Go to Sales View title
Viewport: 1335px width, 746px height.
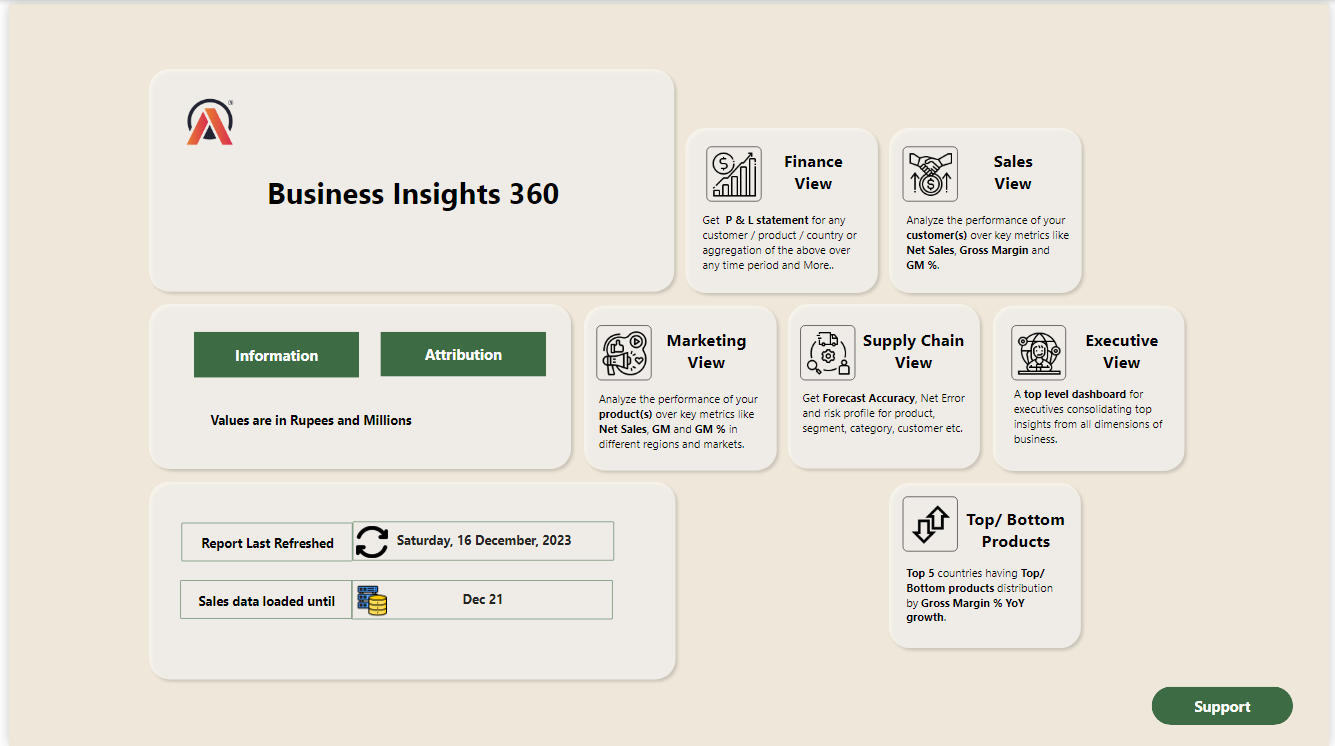point(1012,172)
